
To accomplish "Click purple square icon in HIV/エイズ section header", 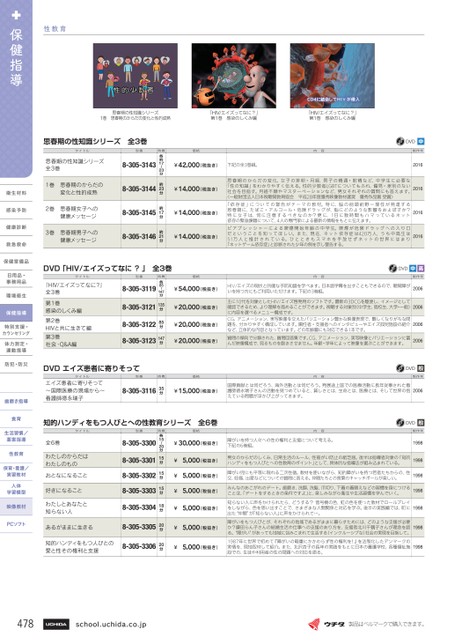I will (421, 268).
